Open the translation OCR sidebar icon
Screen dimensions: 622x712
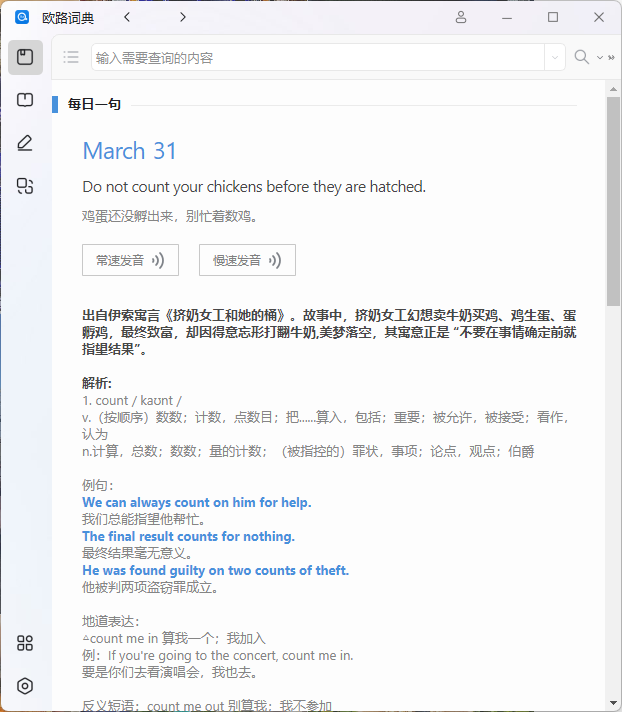[x=25, y=186]
